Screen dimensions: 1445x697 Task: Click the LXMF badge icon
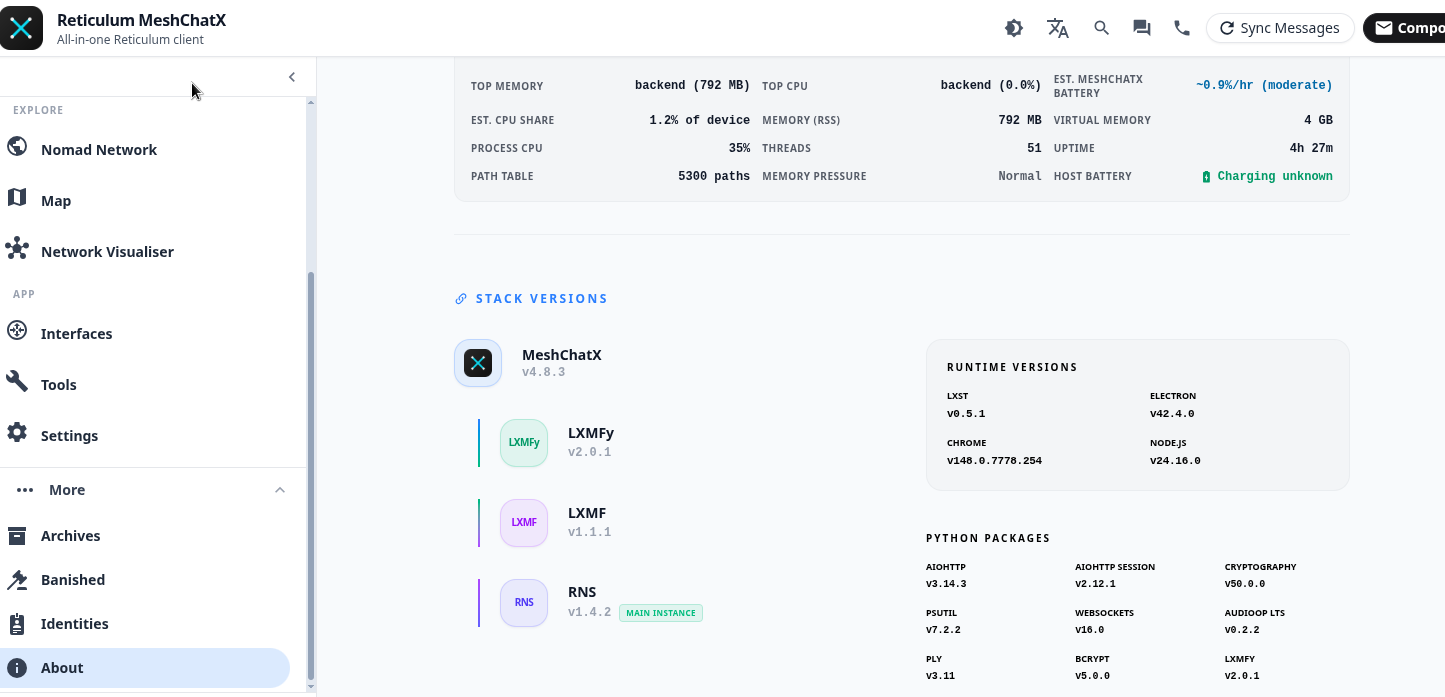524,522
